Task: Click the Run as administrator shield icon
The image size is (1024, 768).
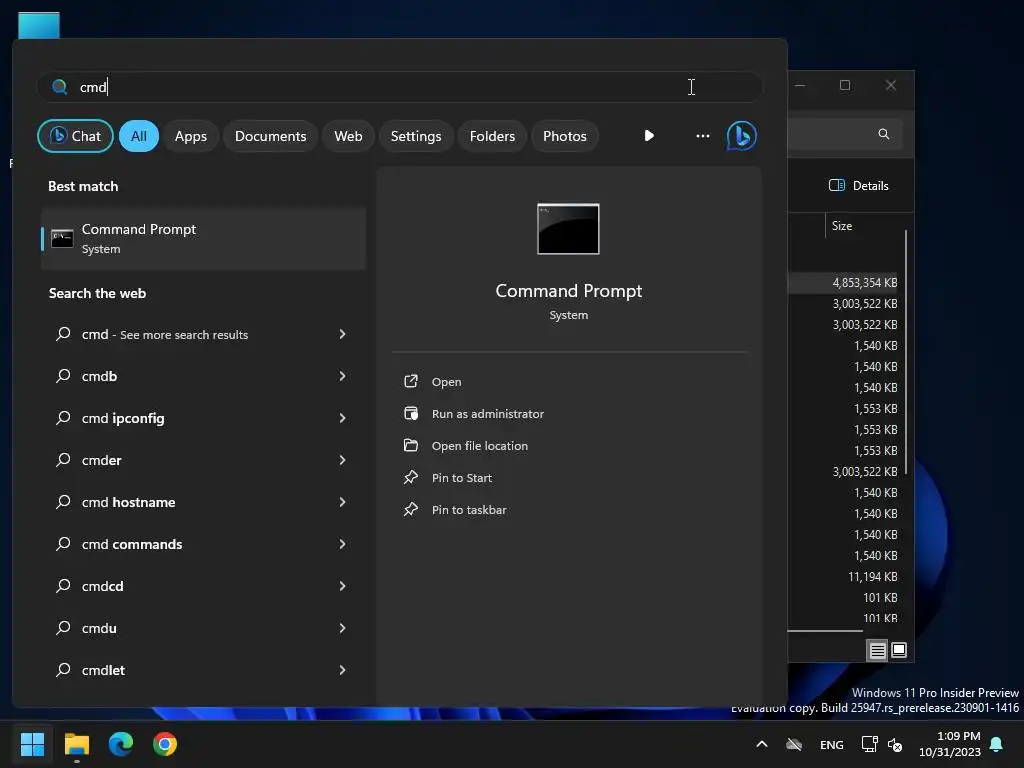Action: (x=411, y=413)
